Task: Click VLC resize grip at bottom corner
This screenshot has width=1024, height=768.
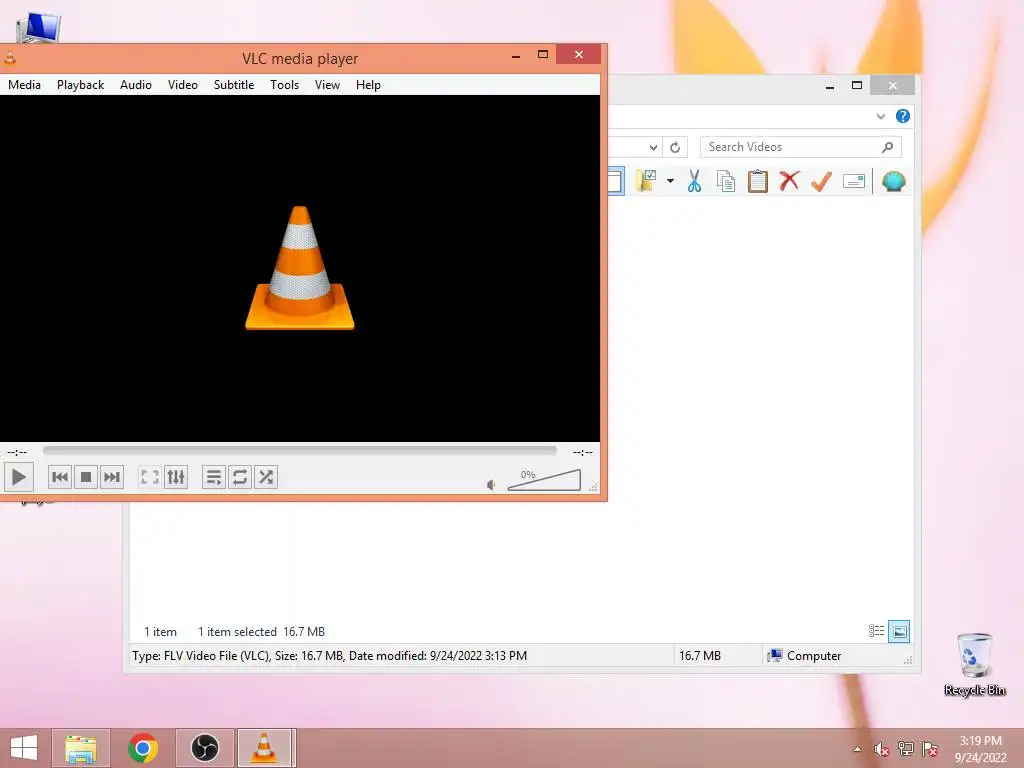Action: pos(594,487)
